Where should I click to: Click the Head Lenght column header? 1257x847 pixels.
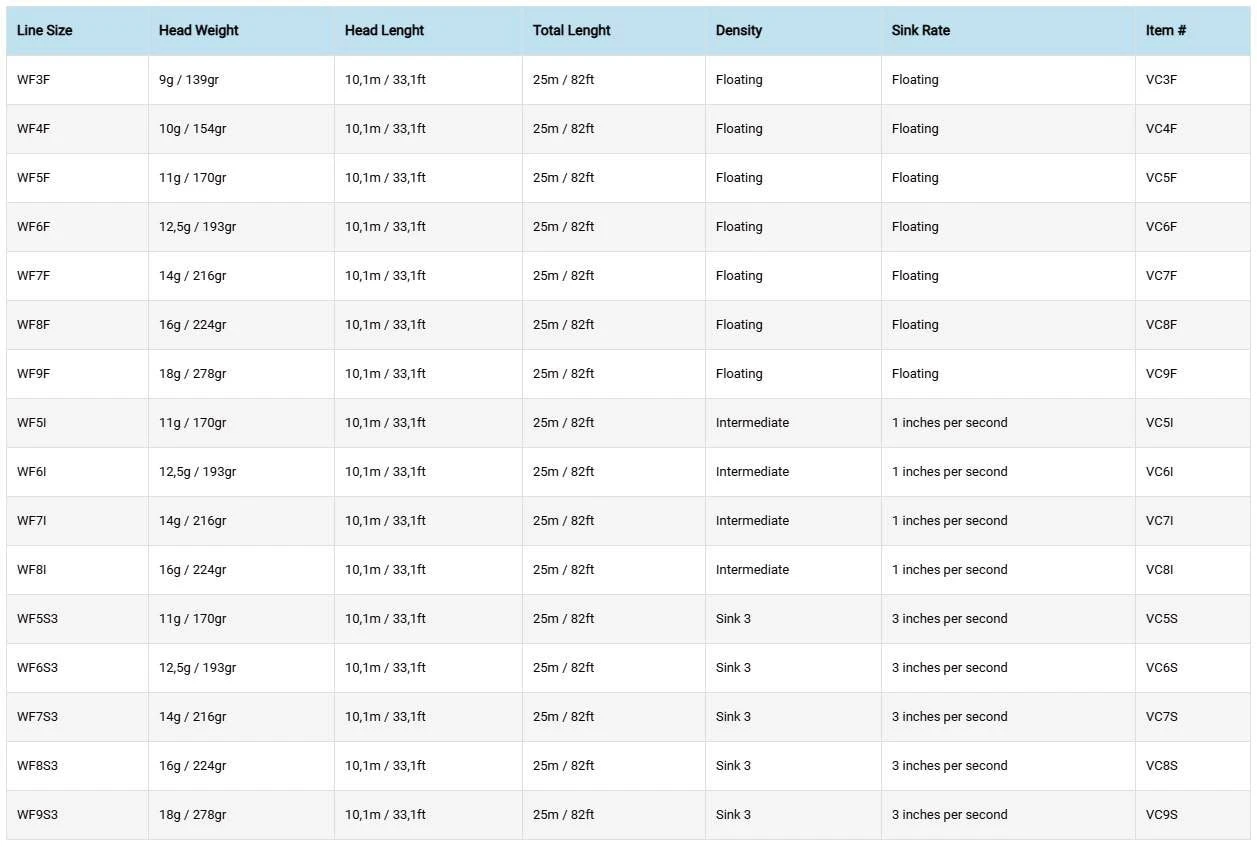[x=384, y=31]
